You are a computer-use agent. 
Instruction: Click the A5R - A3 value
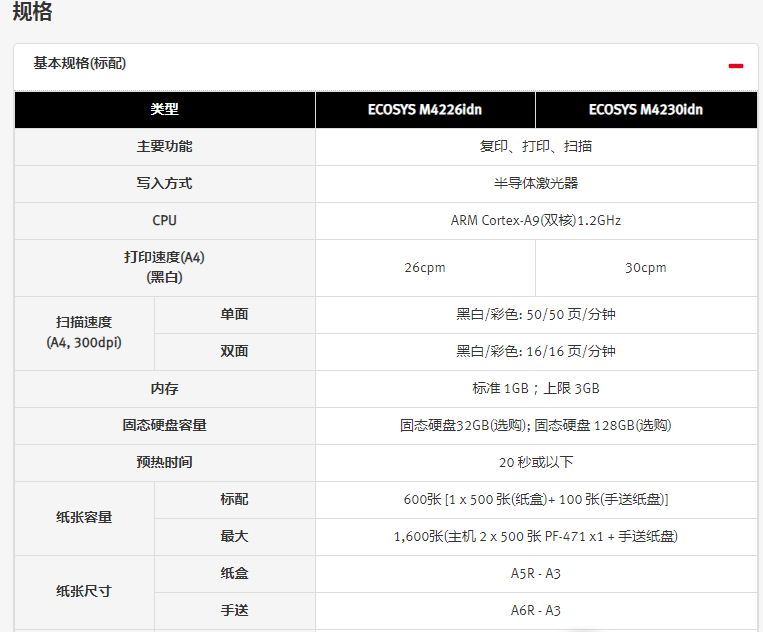tap(536, 574)
